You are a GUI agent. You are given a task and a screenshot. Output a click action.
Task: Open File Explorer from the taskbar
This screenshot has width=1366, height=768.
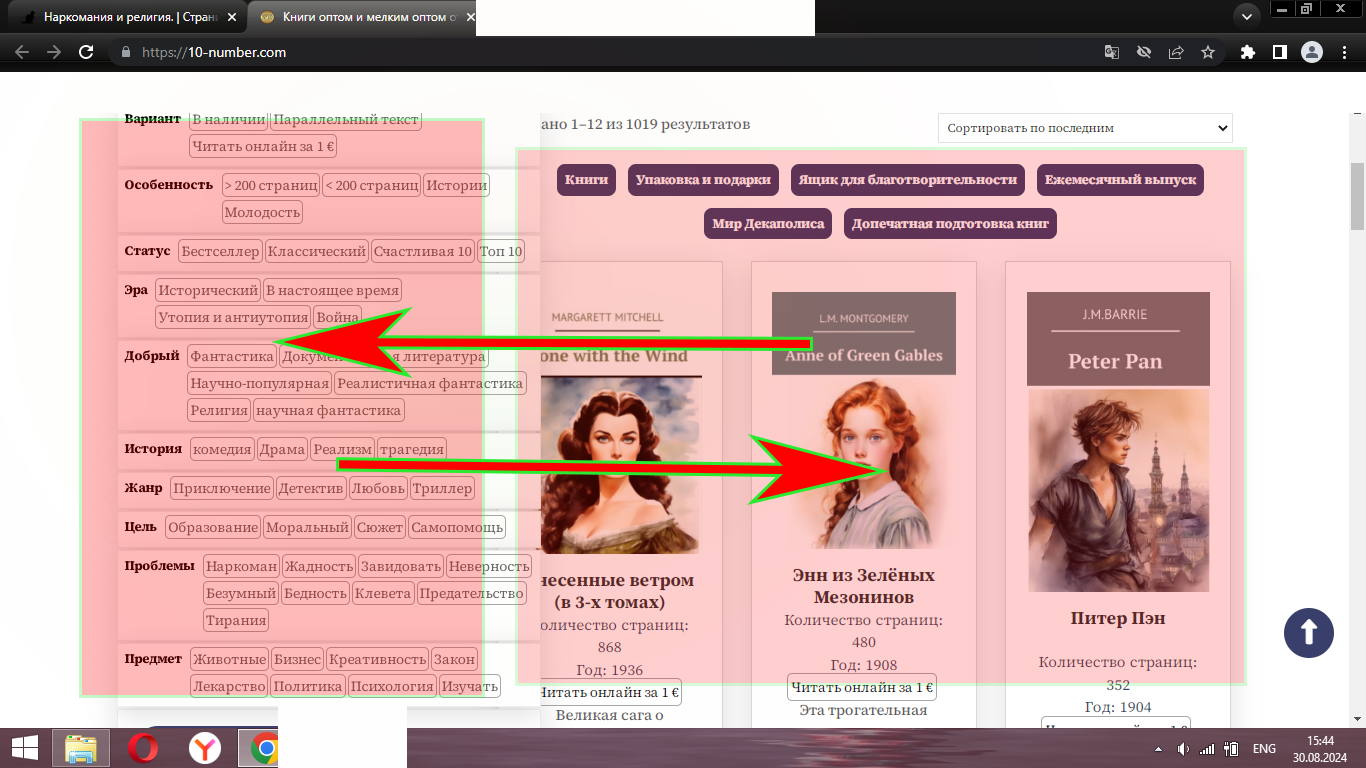tap(81, 748)
